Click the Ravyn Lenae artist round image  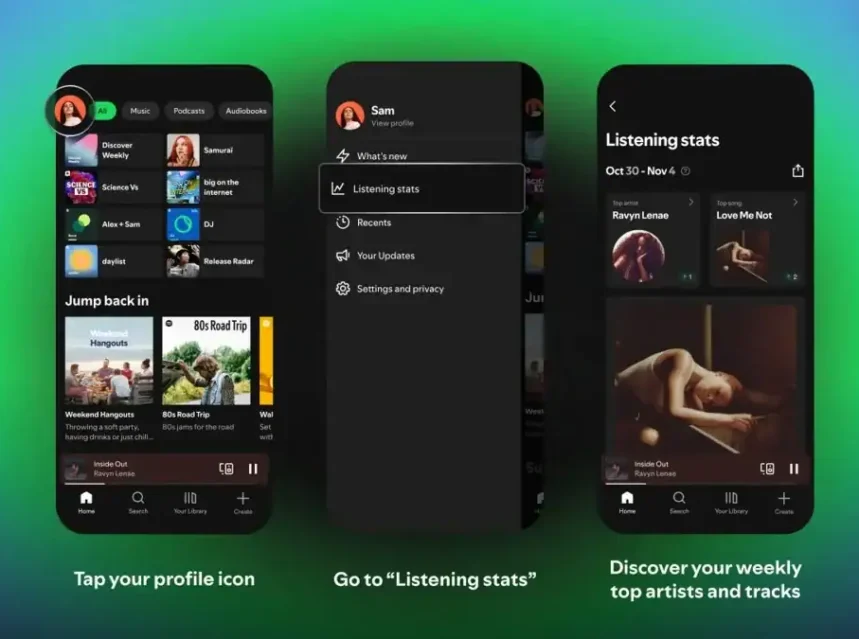[x=639, y=256]
